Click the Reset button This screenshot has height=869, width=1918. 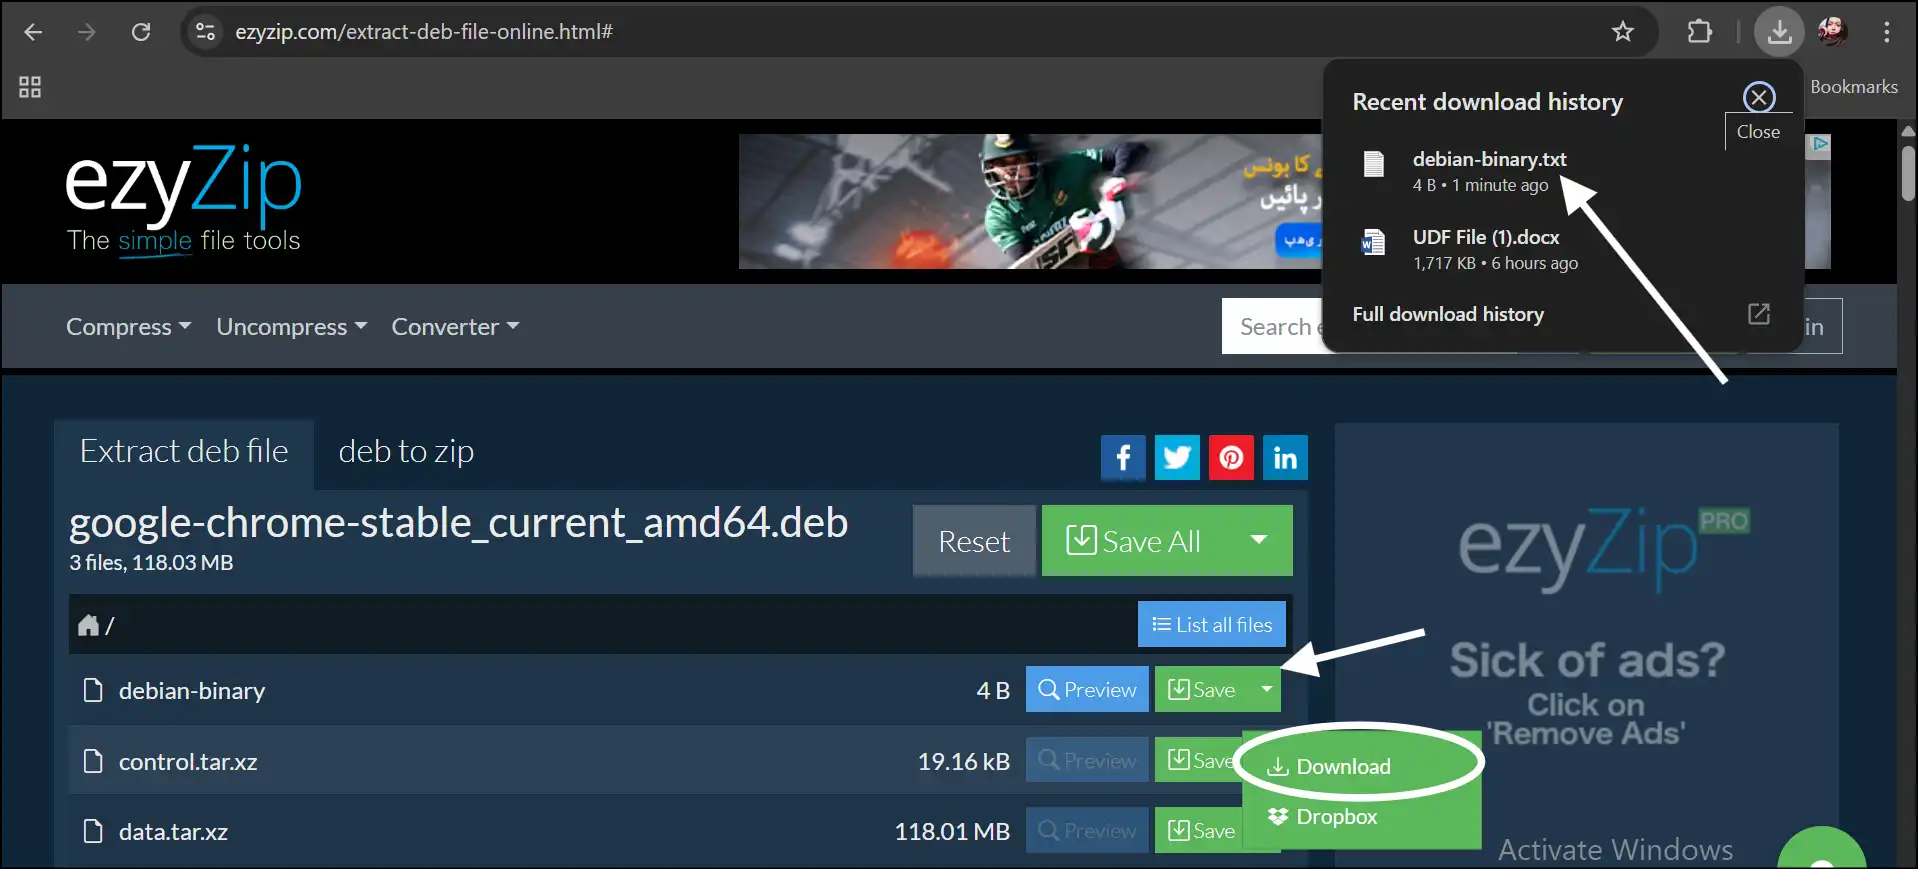click(974, 541)
